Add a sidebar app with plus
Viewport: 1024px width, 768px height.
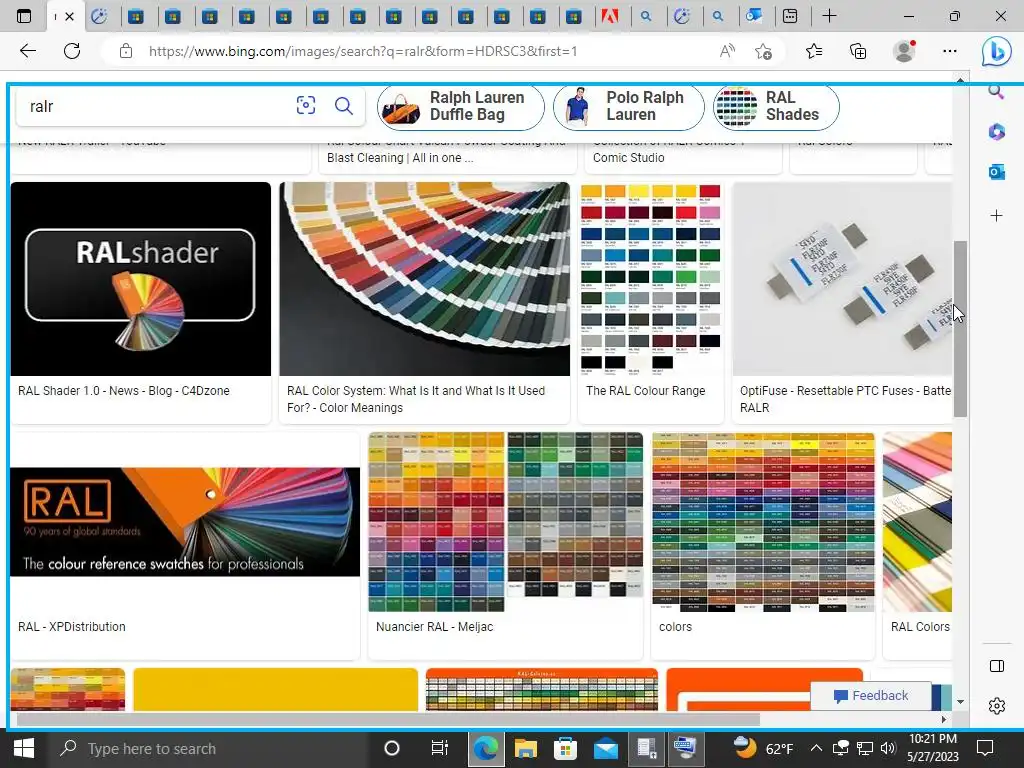pos(997,216)
